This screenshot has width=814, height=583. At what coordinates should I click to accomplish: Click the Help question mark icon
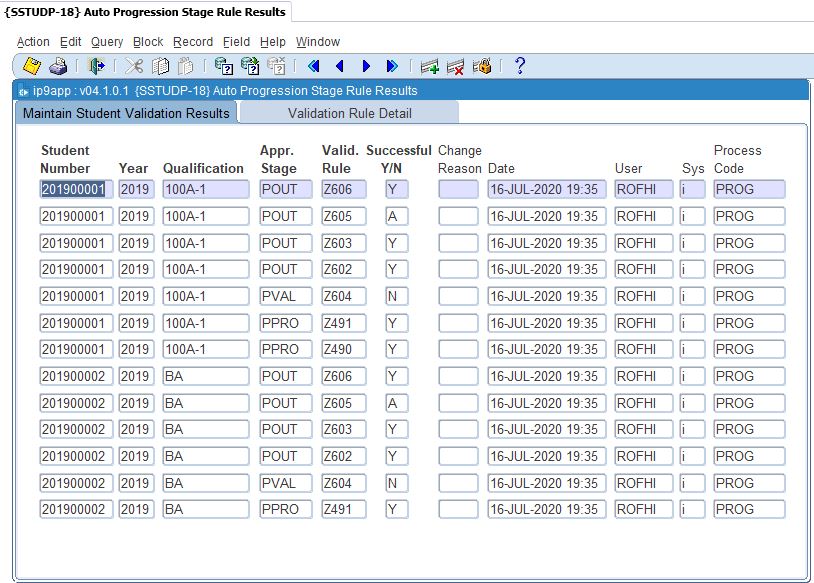pyautogui.click(x=519, y=67)
